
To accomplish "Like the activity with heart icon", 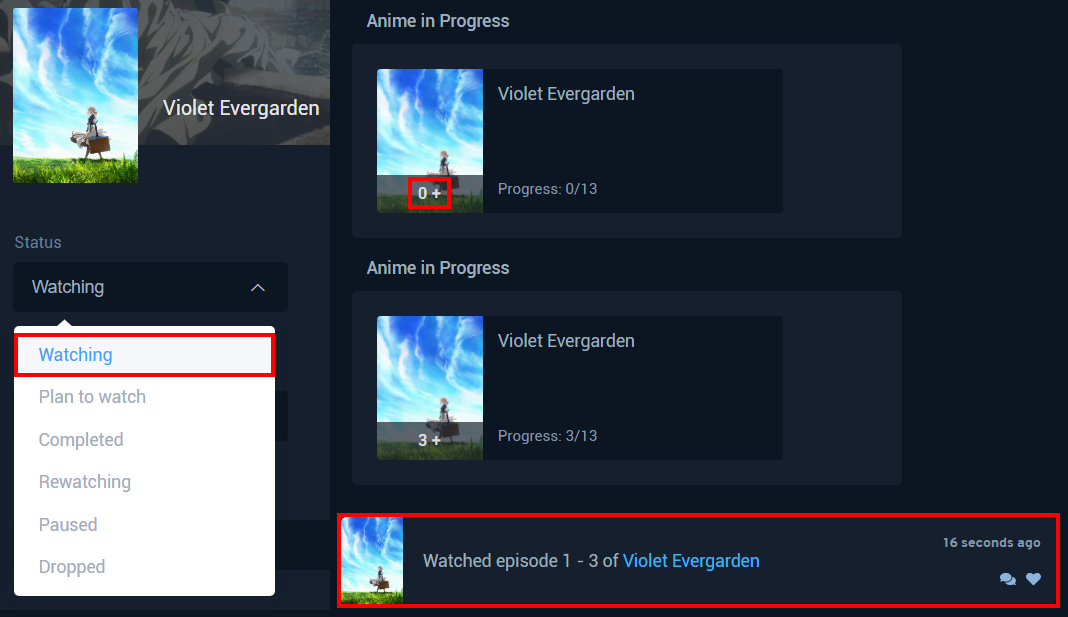I will (1033, 579).
